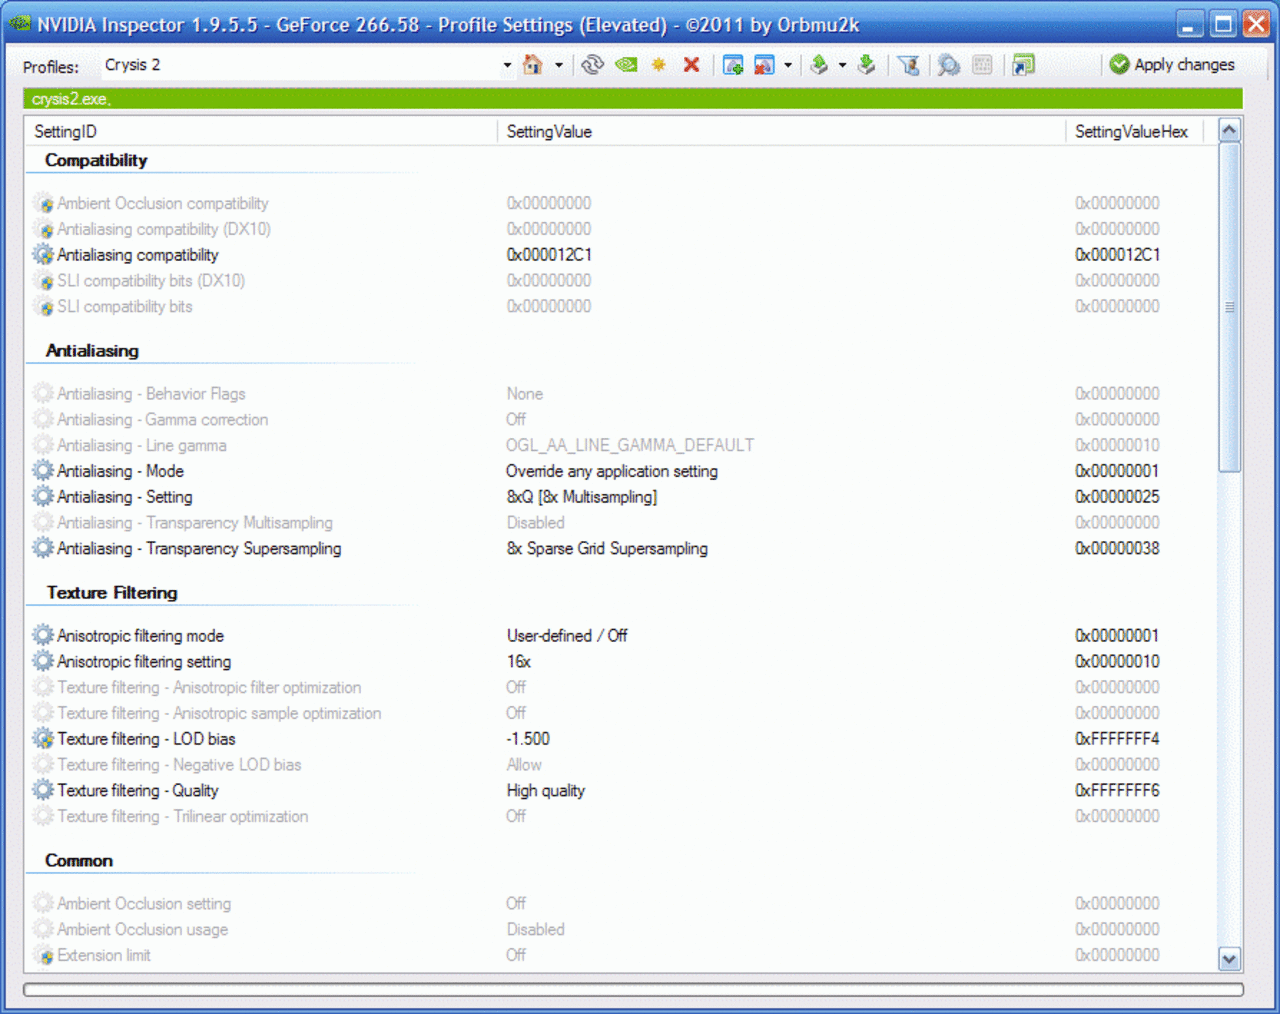The width and height of the screenshot is (1280, 1014).
Task: Select 'Antialiasing - Behavior Flags' row label
Action: pyautogui.click(x=151, y=394)
